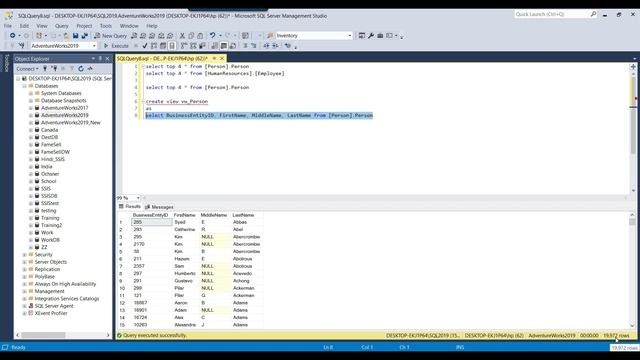Image resolution: width=640 pixels, height=360 pixels.
Task: Click the Solution Explorer window icon
Action: tap(362, 36)
